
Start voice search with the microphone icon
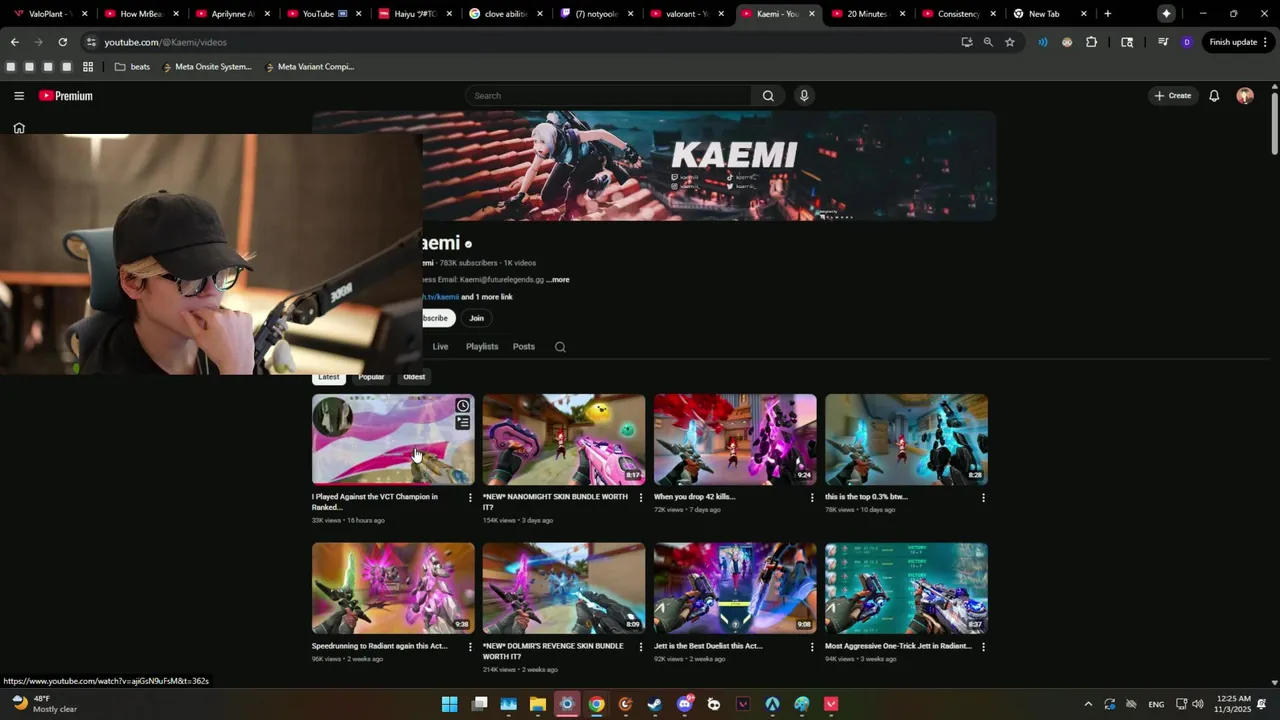(804, 96)
